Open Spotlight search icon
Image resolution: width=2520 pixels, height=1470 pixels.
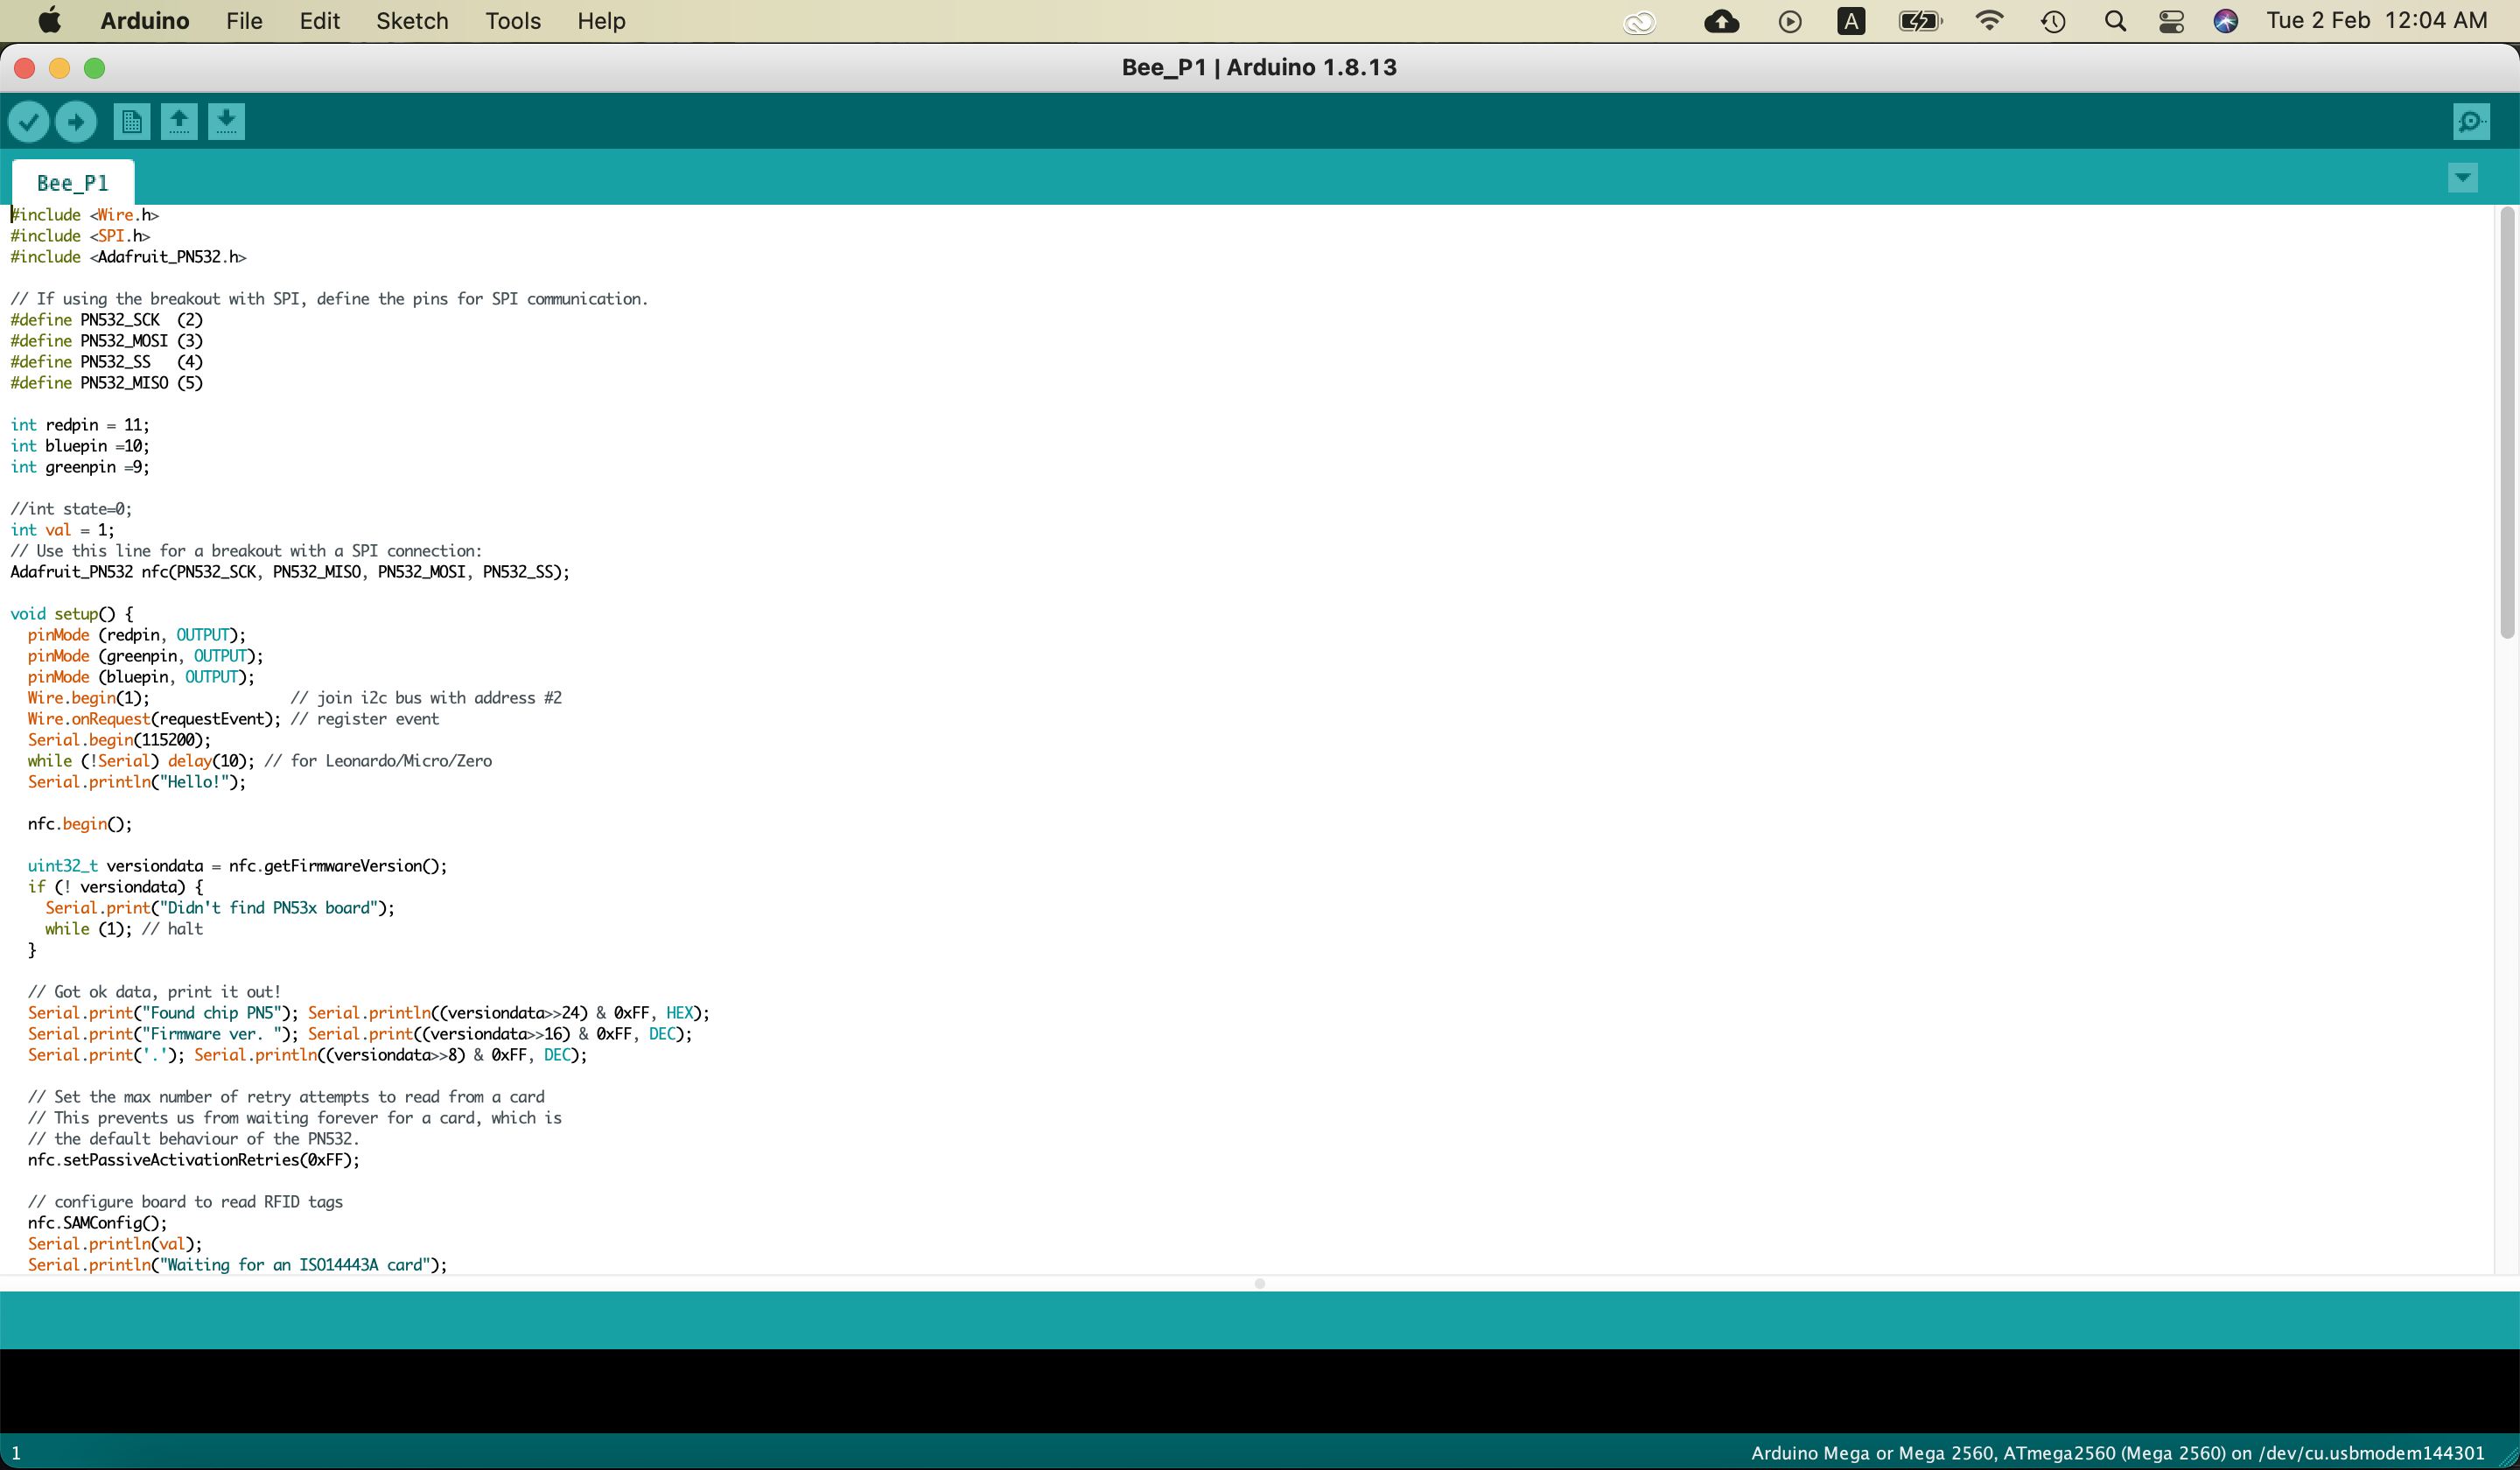click(2115, 21)
